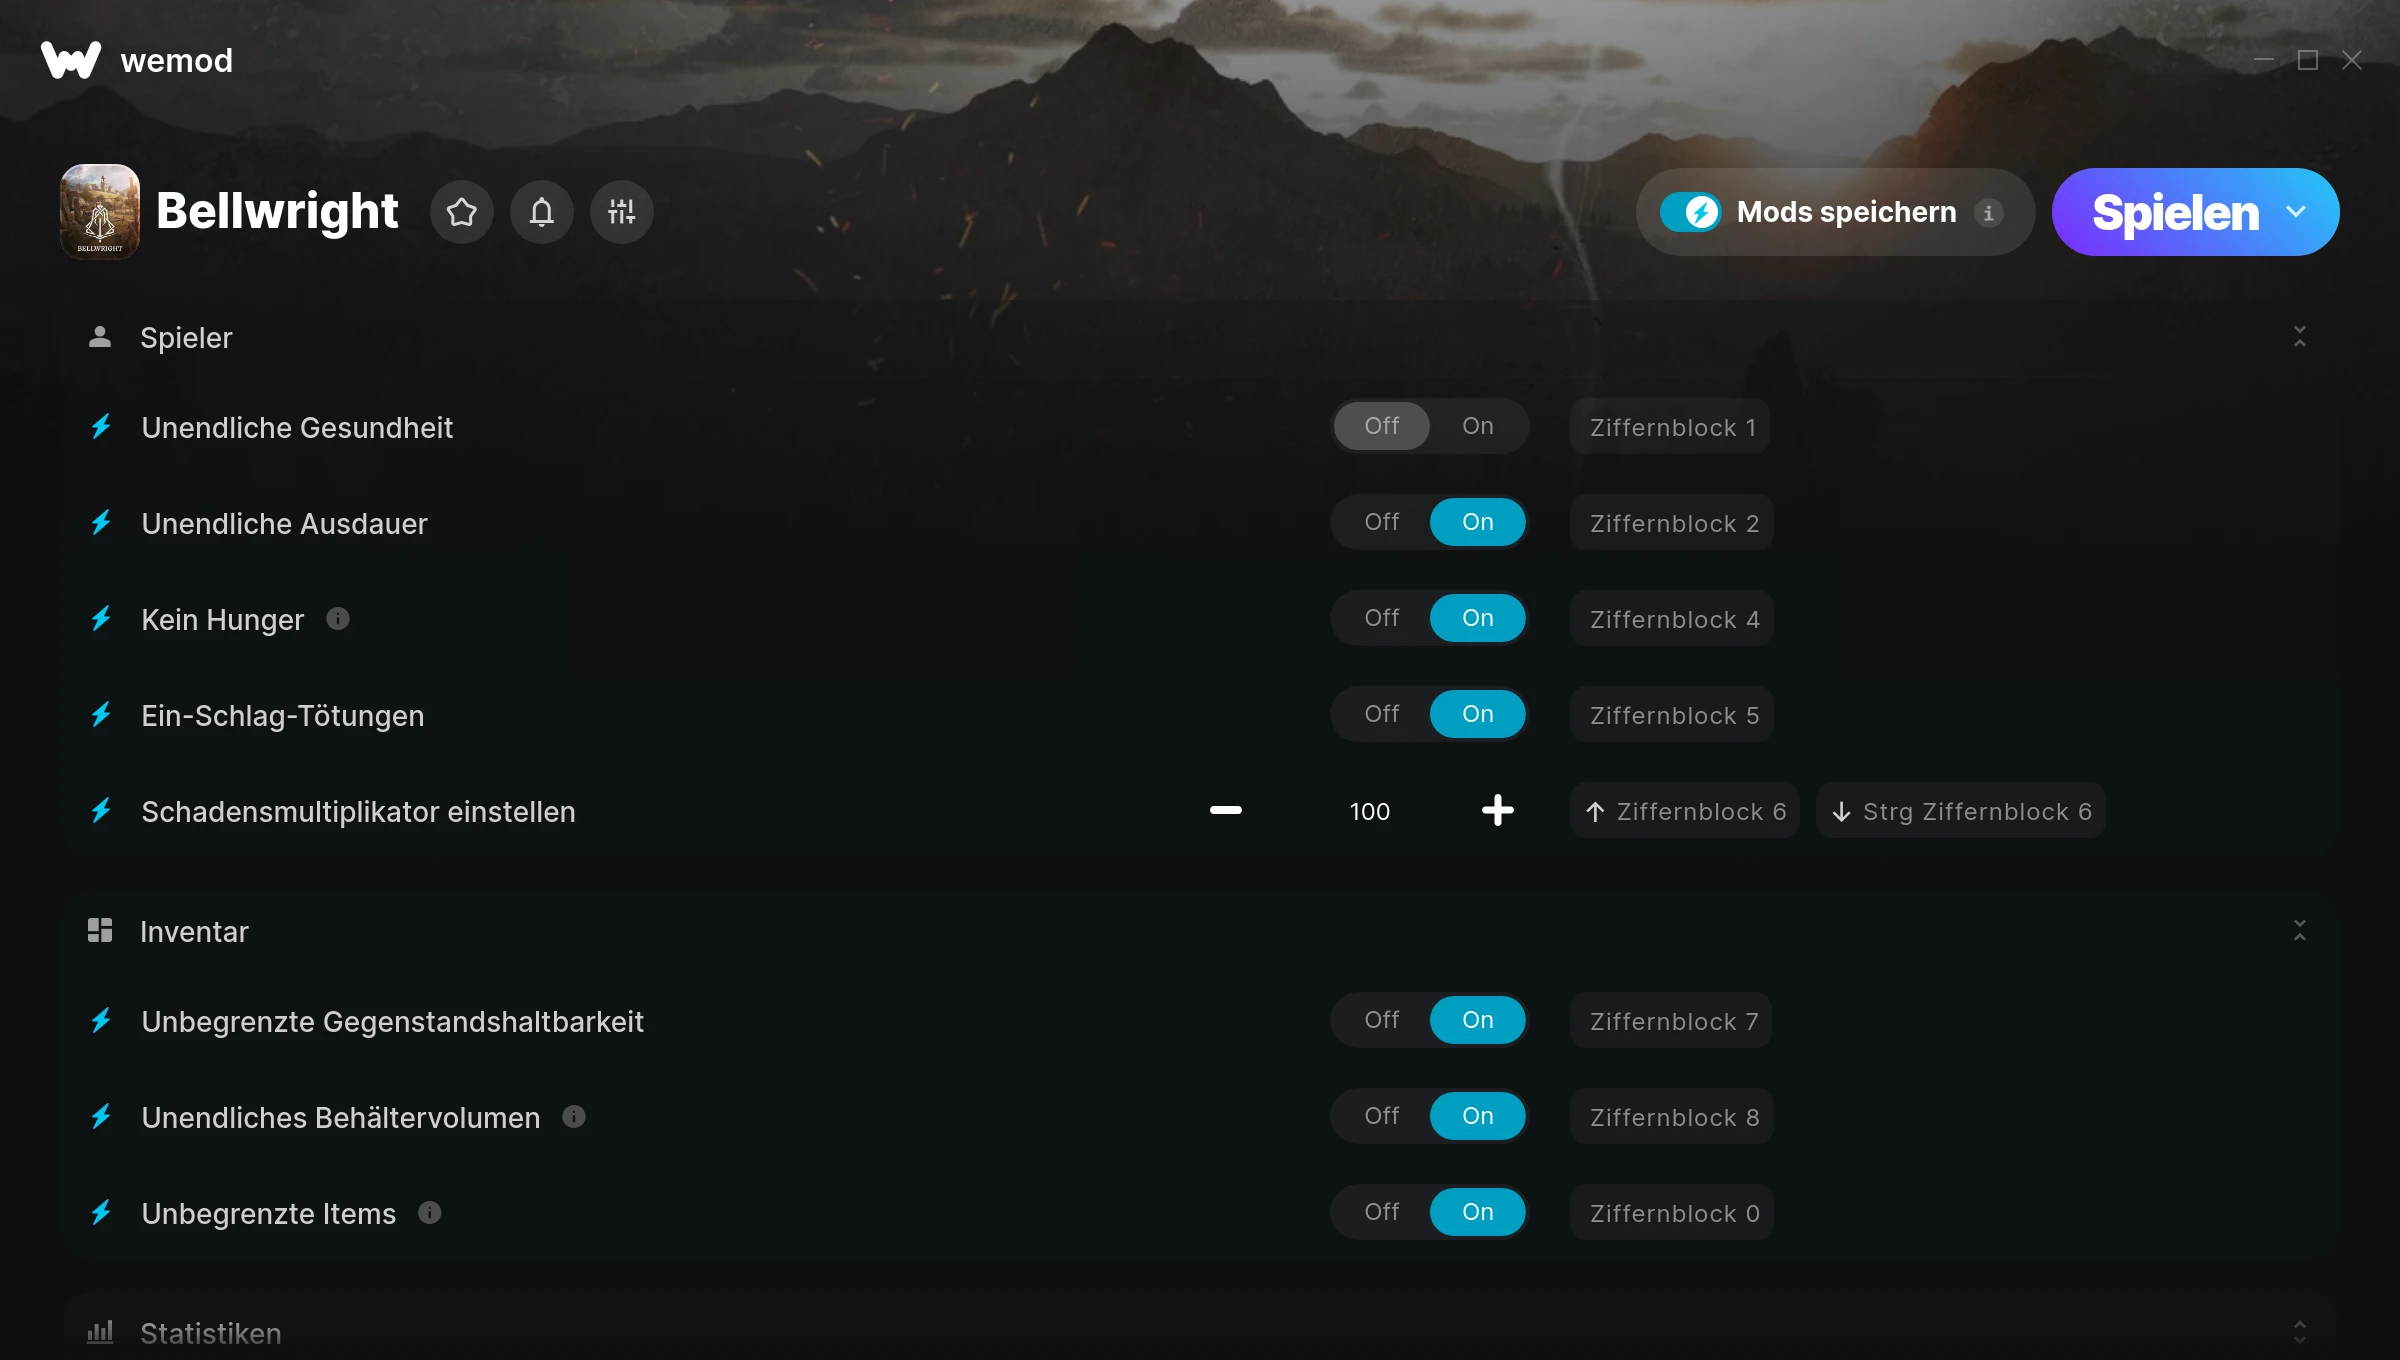The height and width of the screenshot is (1360, 2400).
Task: Increase Schadensmultiplikator with the plus button
Action: 1497,810
